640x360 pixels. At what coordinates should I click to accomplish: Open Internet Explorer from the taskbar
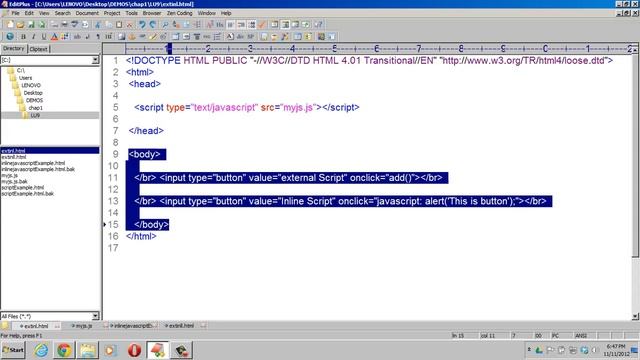pyautogui.click(x=41, y=350)
